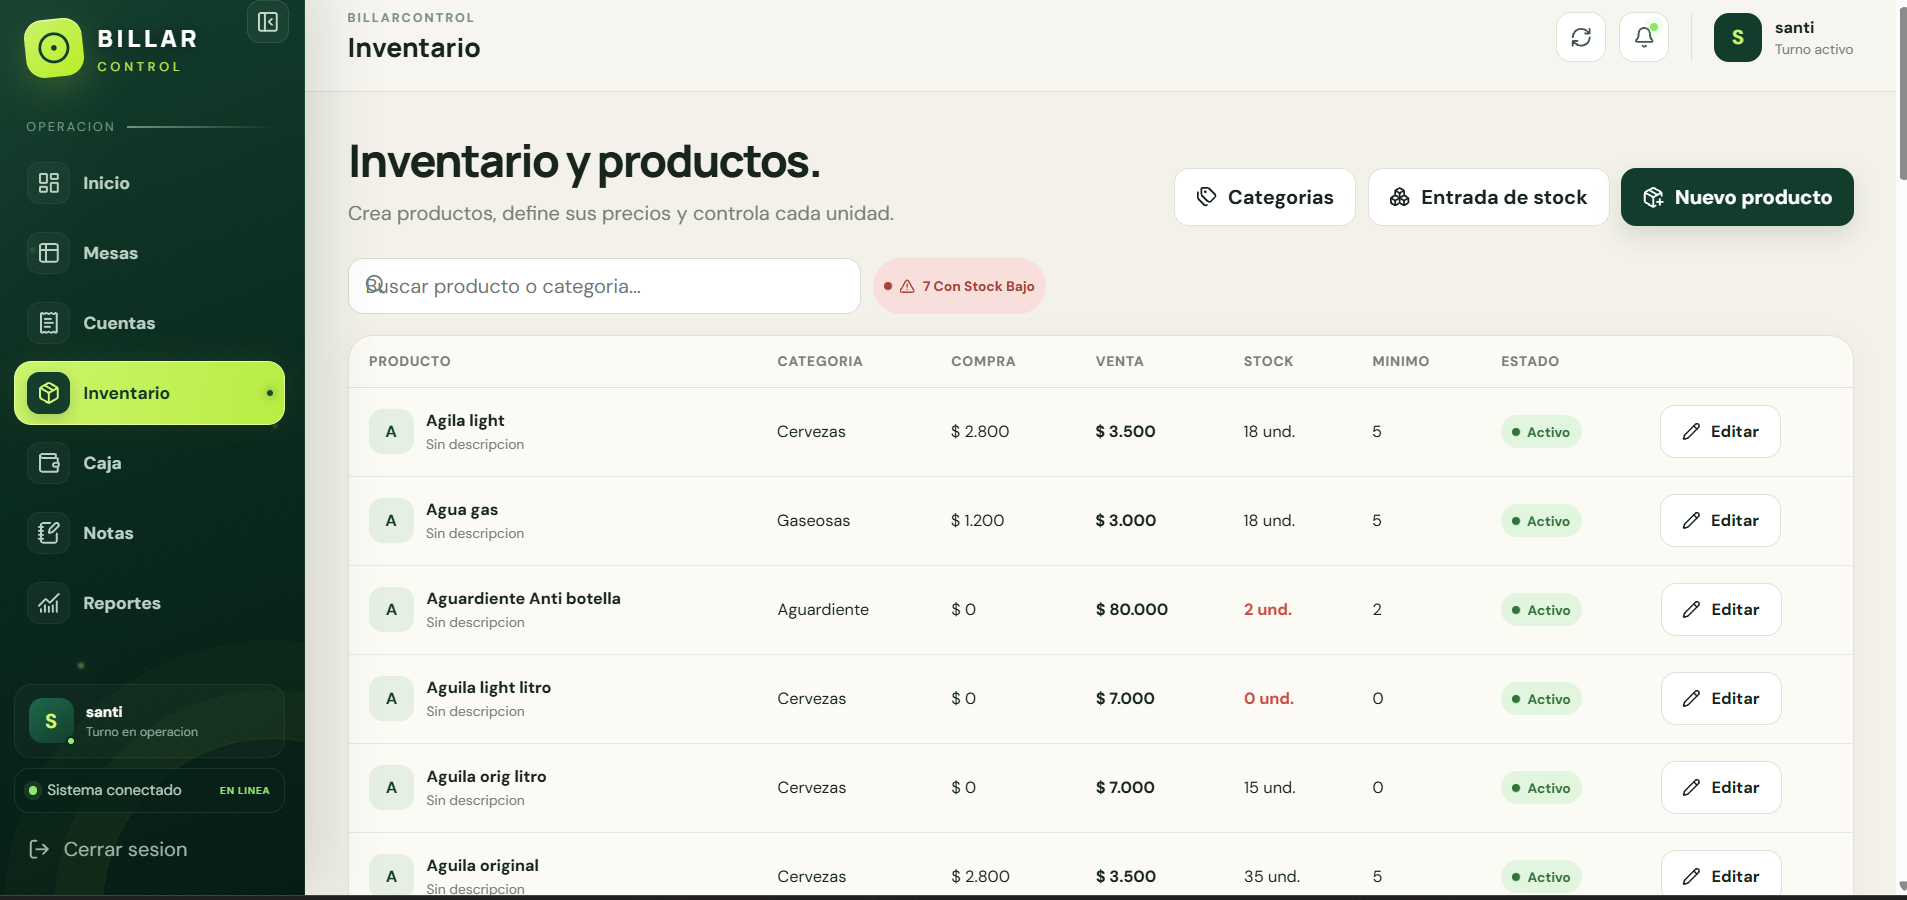Click the vertical page scrollbar
Viewport: 1907px width, 900px height.
[1901, 94]
